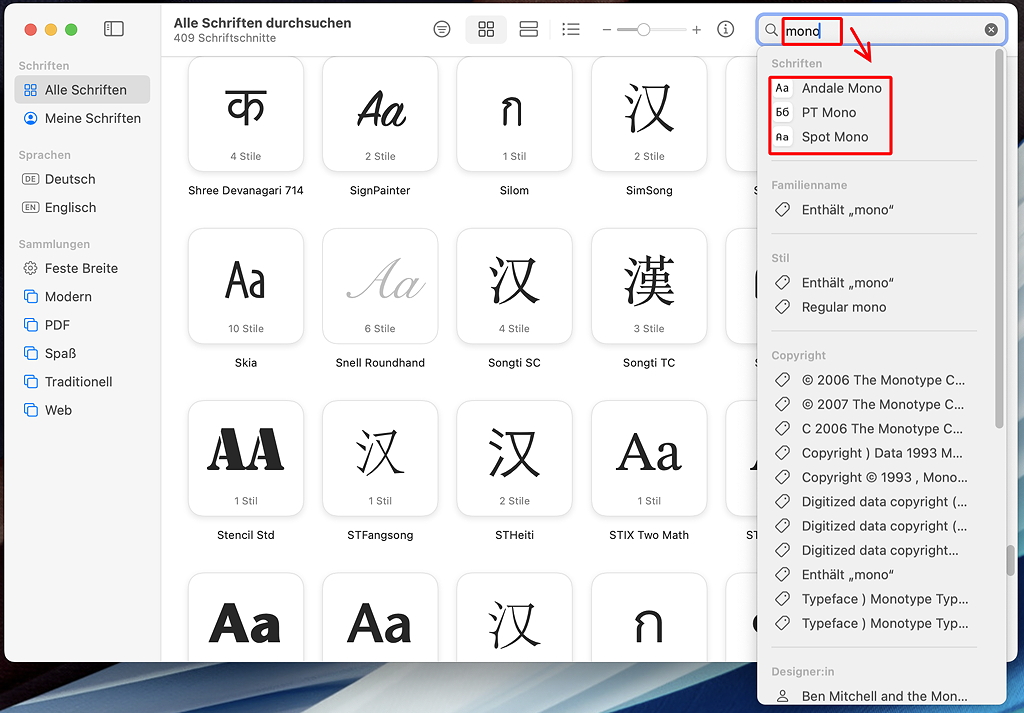Image resolution: width=1024 pixels, height=713 pixels.
Task: Switch to list view of fonts
Action: click(x=570, y=29)
